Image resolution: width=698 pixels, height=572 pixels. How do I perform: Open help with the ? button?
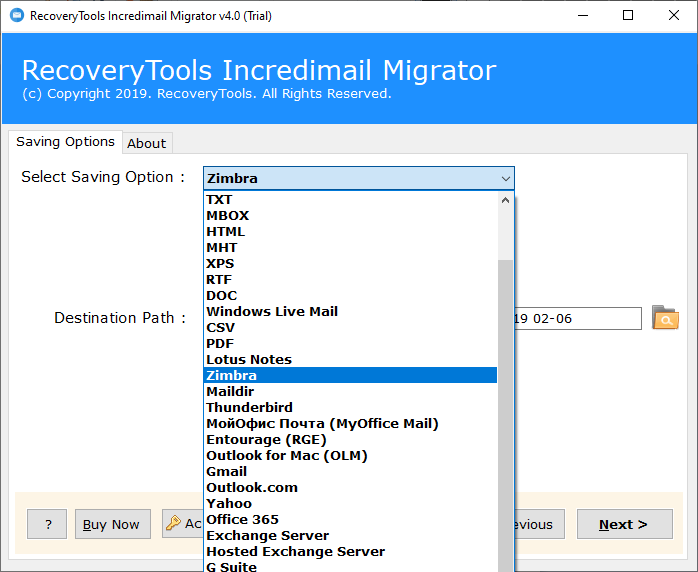[x=47, y=524]
